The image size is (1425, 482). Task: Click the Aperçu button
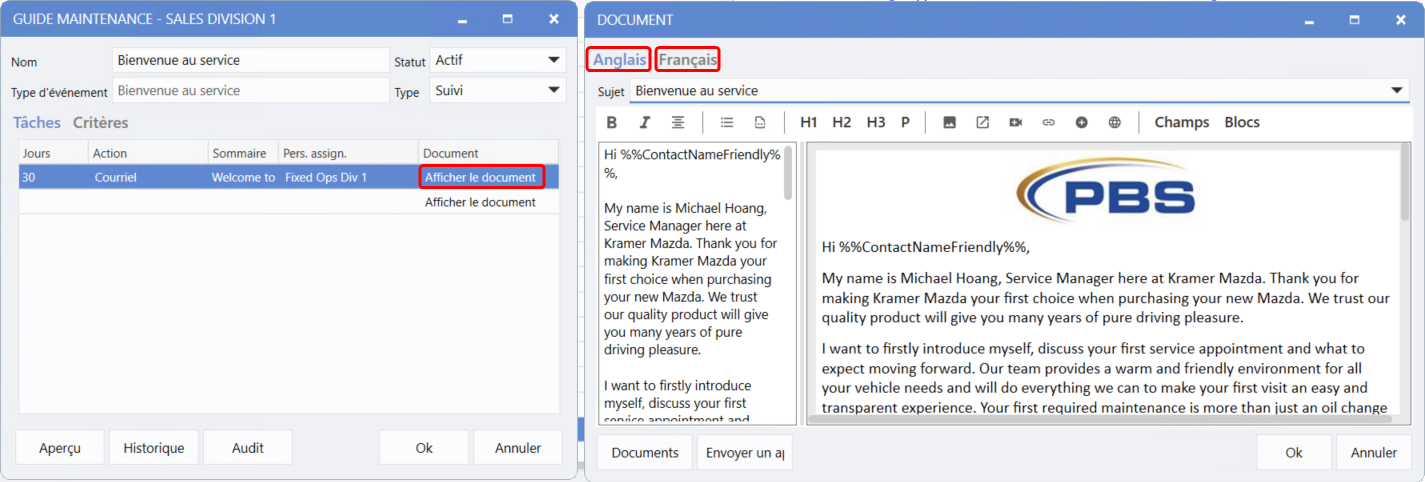pyautogui.click(x=60, y=448)
